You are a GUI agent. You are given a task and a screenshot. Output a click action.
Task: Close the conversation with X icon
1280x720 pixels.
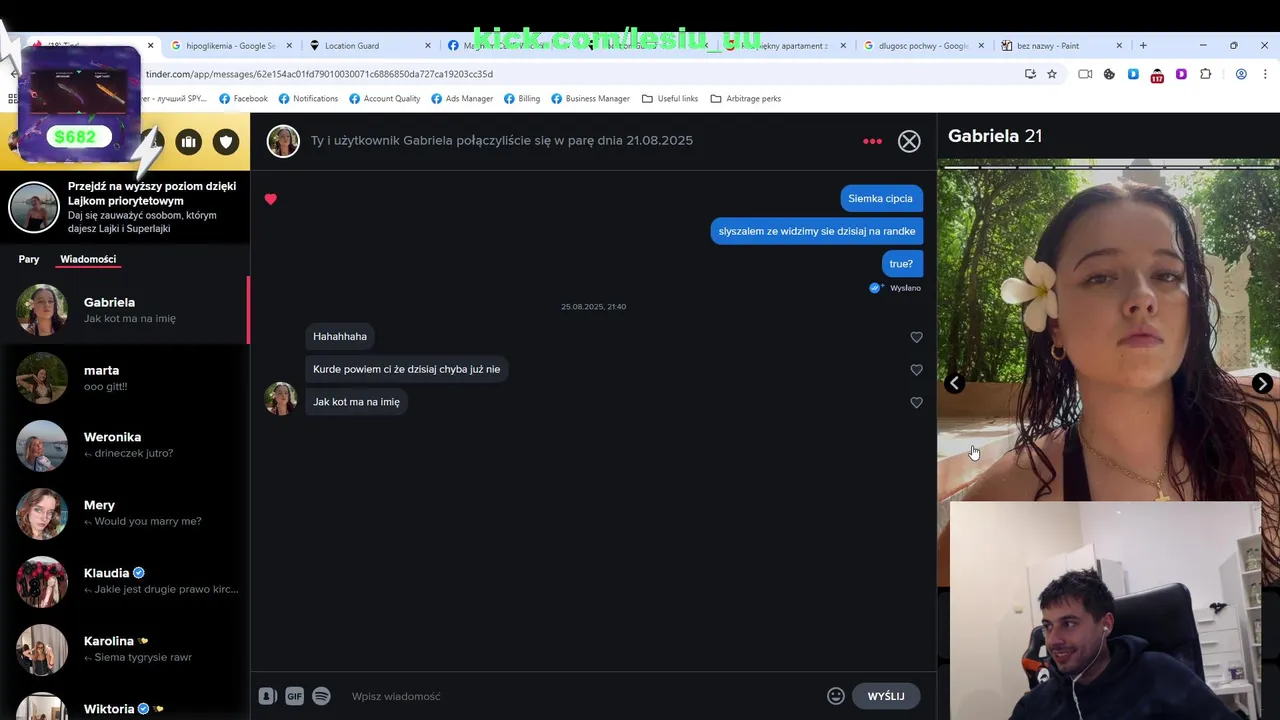[x=909, y=141]
